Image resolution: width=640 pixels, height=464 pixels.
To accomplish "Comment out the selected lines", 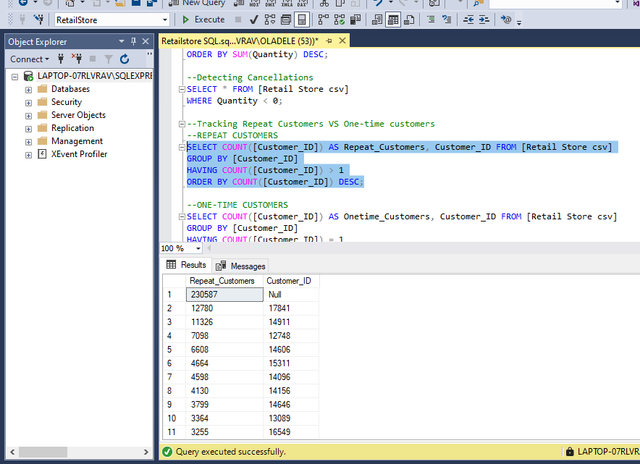I will click(431, 20).
